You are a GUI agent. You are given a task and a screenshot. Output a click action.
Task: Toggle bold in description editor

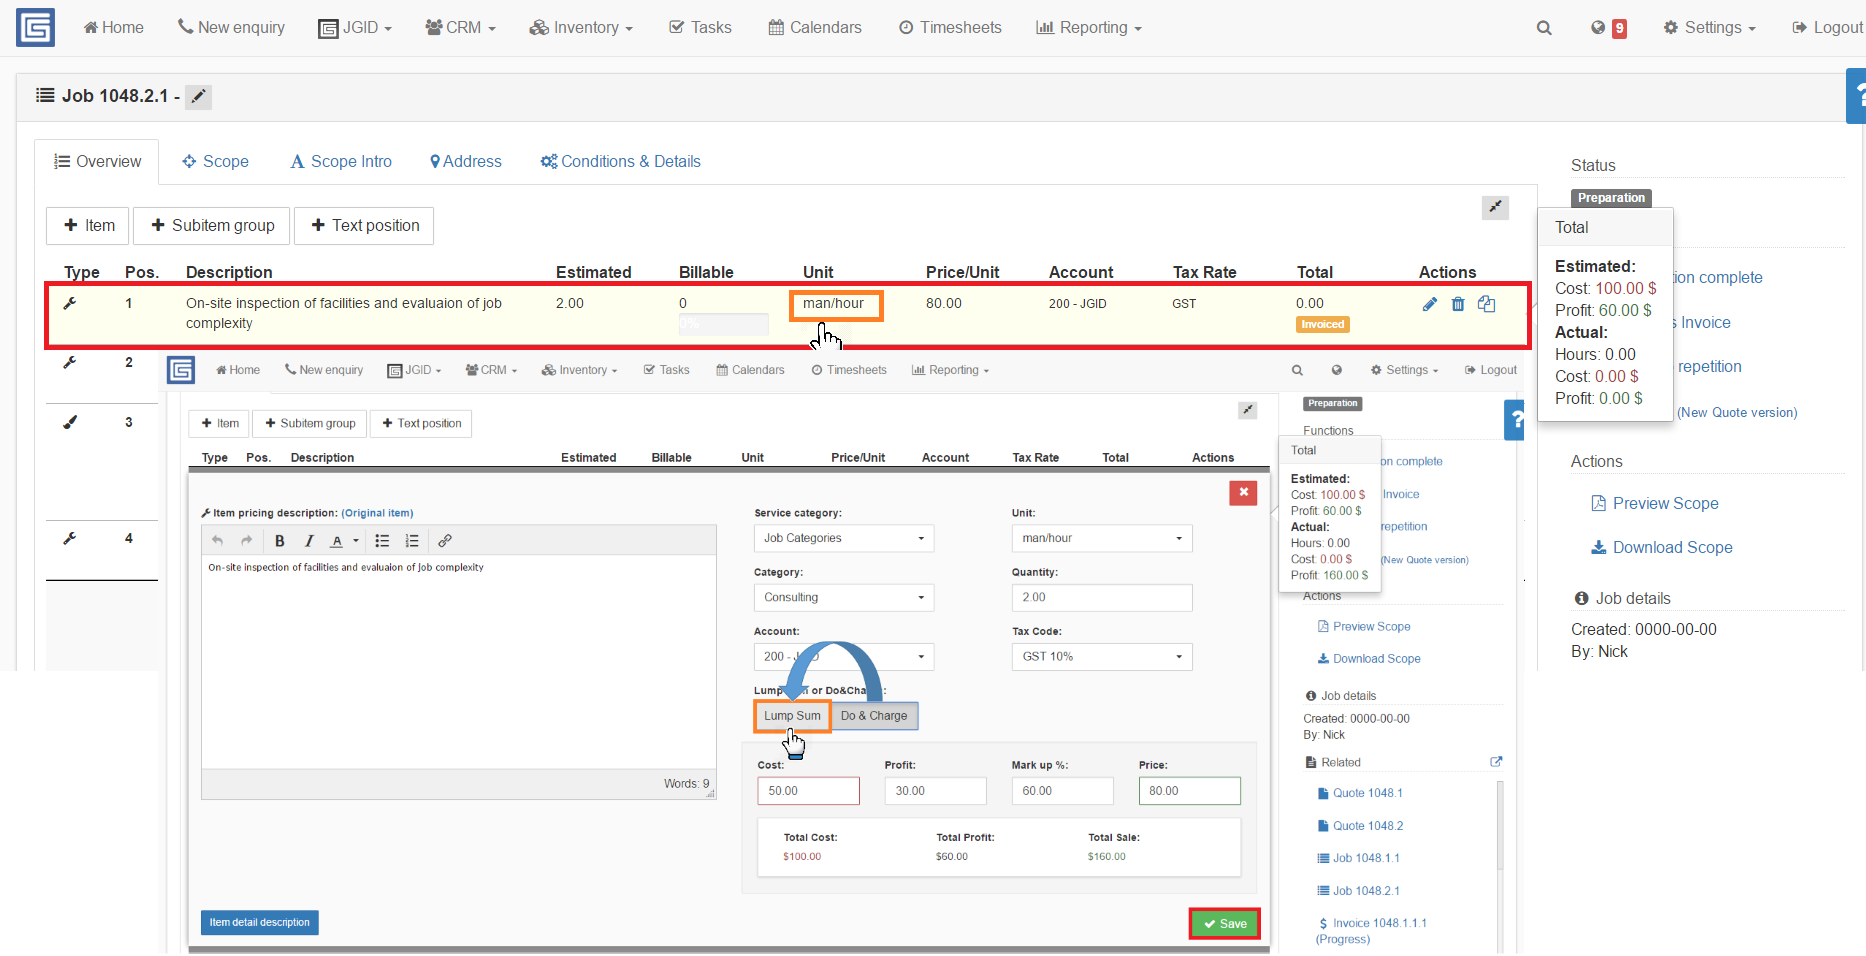pos(280,541)
